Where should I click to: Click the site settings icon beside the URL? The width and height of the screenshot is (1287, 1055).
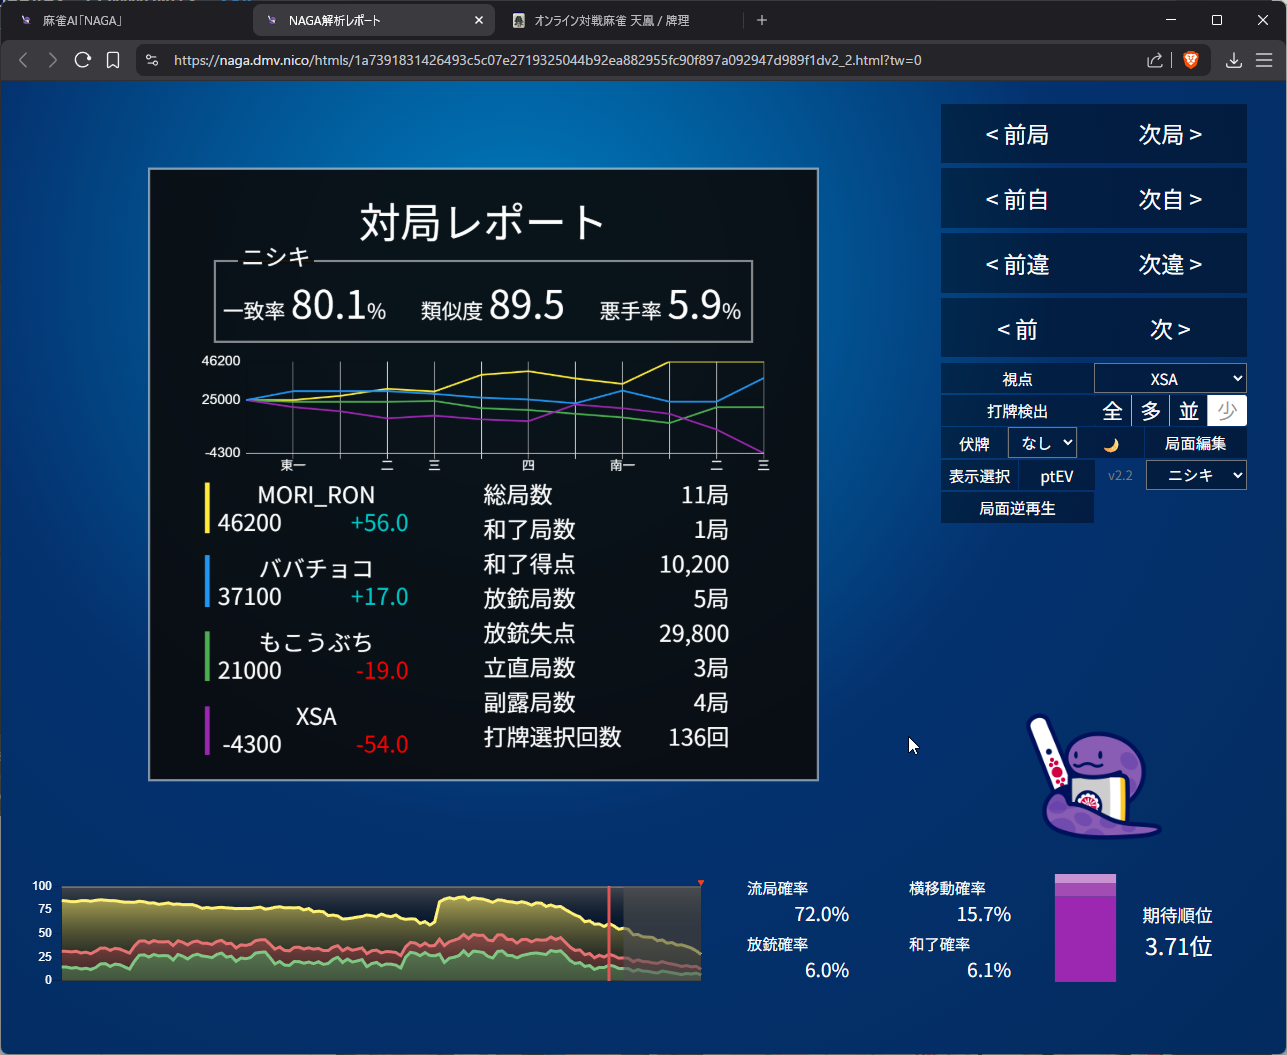pos(152,60)
